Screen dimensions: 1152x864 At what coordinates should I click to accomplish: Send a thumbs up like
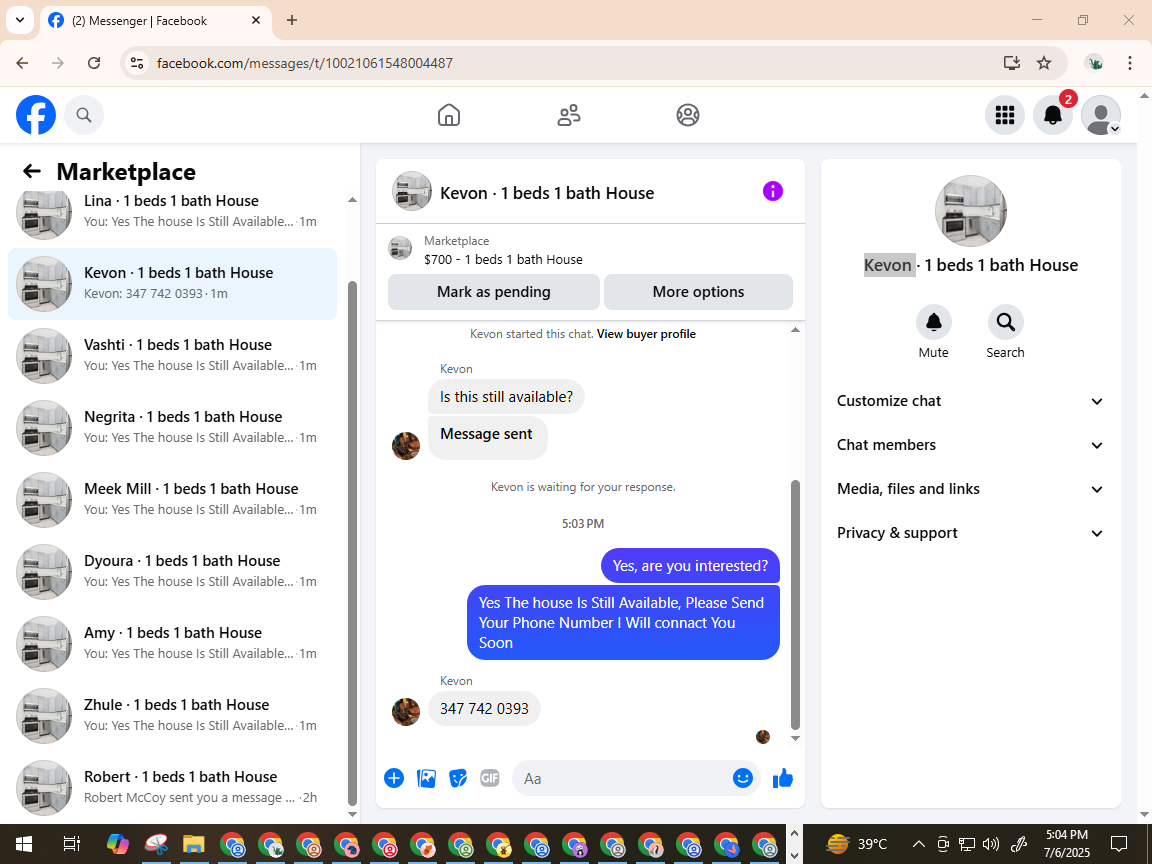[x=783, y=778]
